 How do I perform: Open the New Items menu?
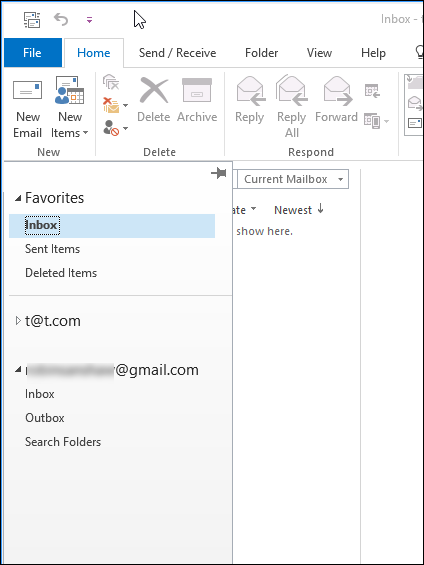pos(70,107)
